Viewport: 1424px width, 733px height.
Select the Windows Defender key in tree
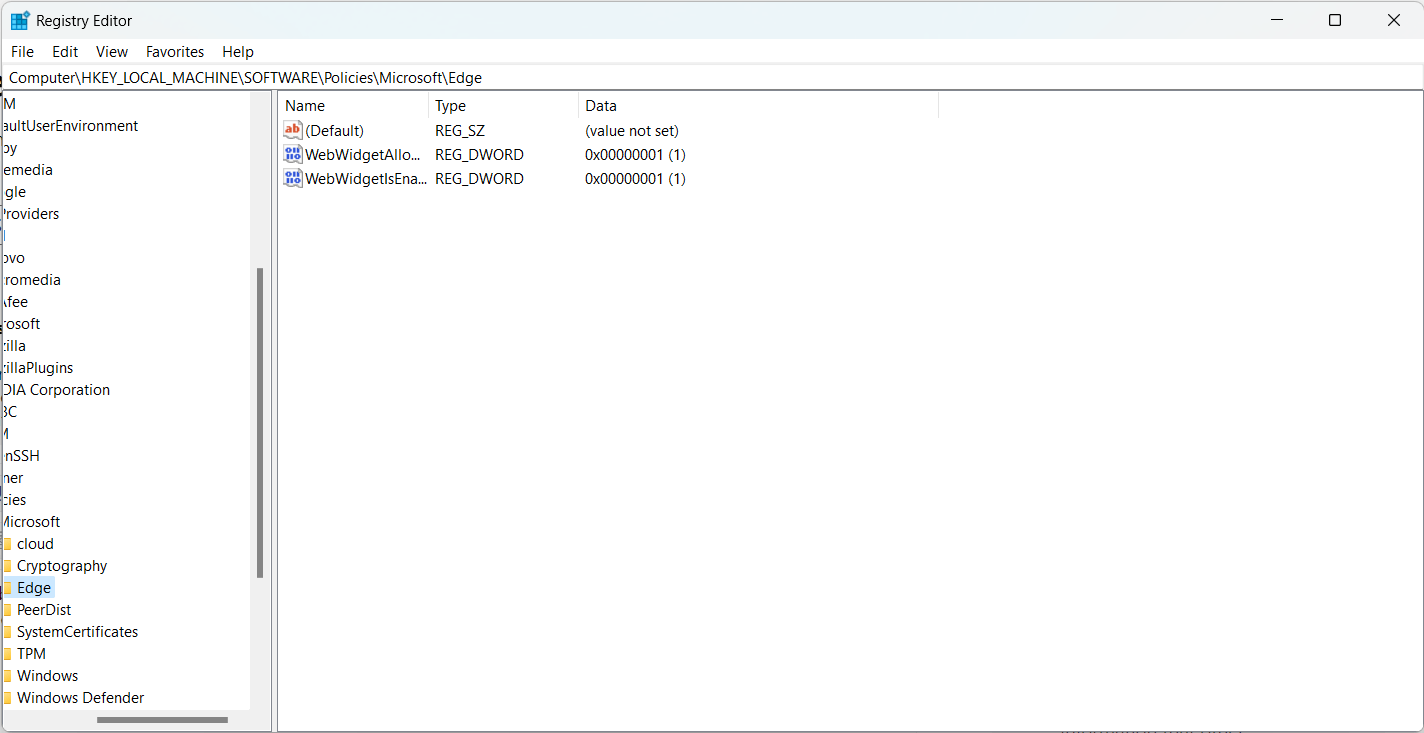pos(80,698)
